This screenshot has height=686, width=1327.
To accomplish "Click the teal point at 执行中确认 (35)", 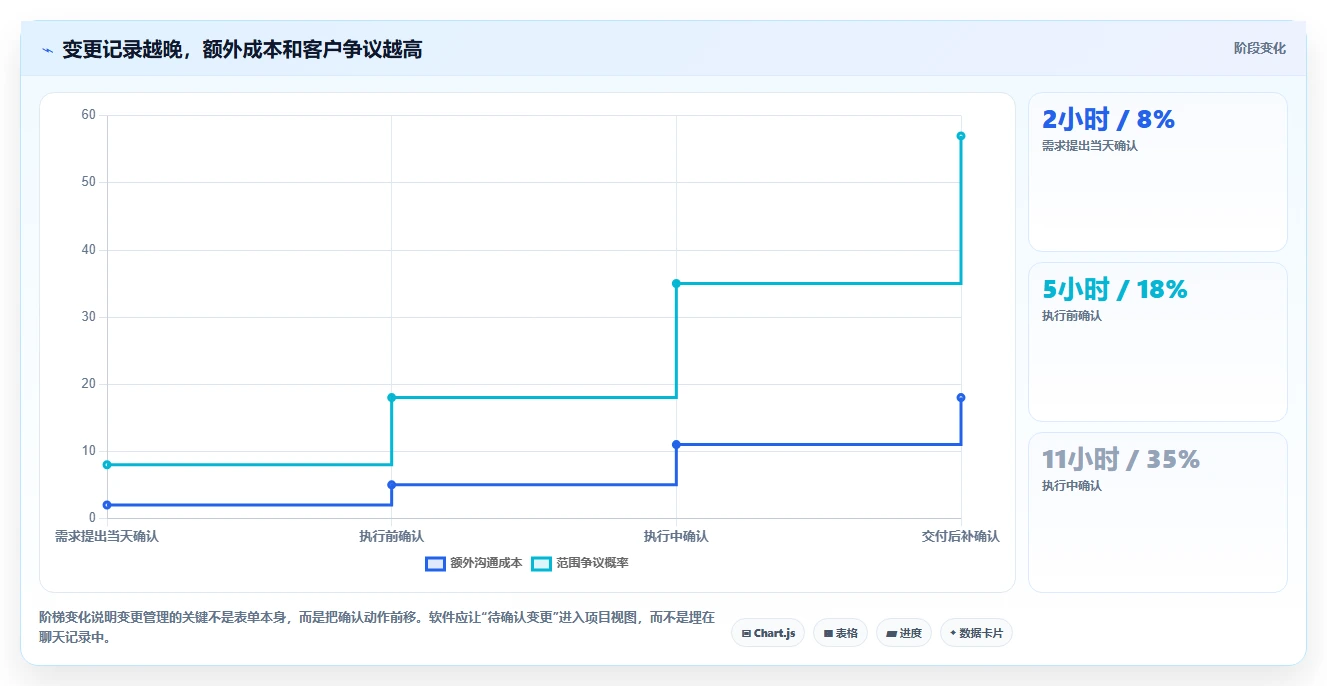I will pyautogui.click(x=676, y=283).
